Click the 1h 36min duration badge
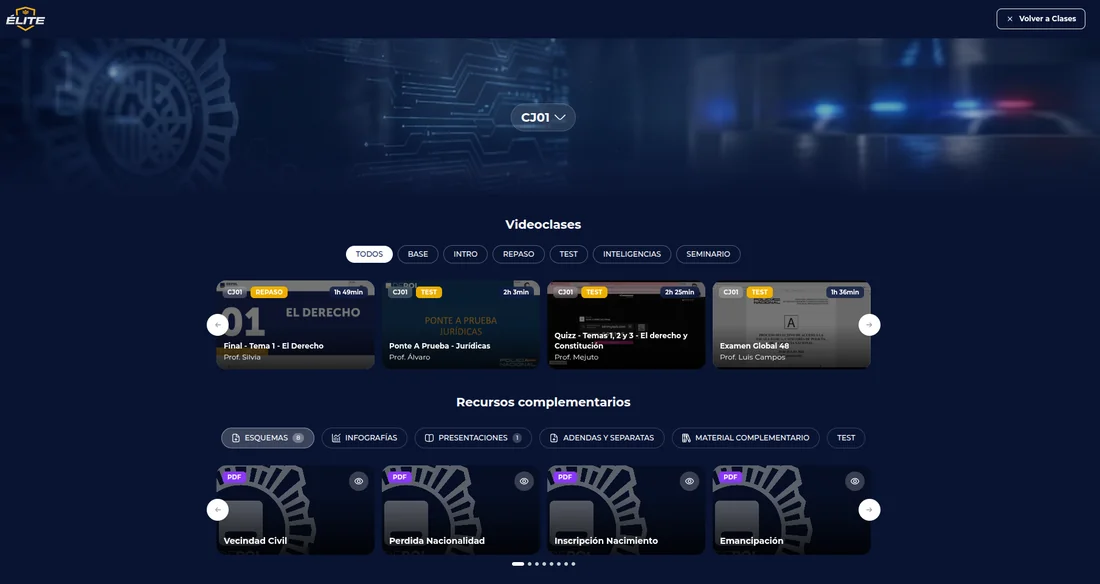The image size is (1100, 584). tap(845, 292)
